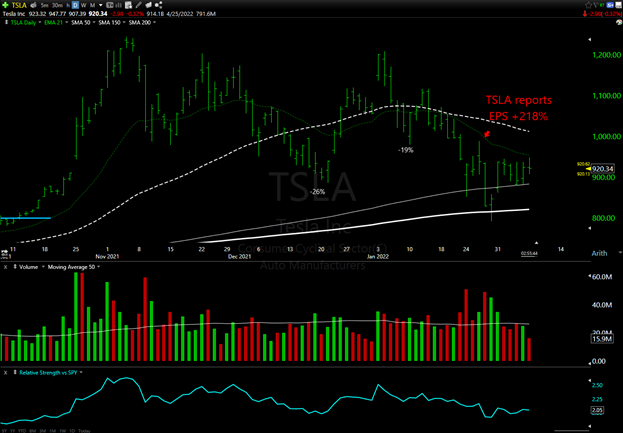Click the red down-arrow price change indicator
623x433 pixels.
585,14
